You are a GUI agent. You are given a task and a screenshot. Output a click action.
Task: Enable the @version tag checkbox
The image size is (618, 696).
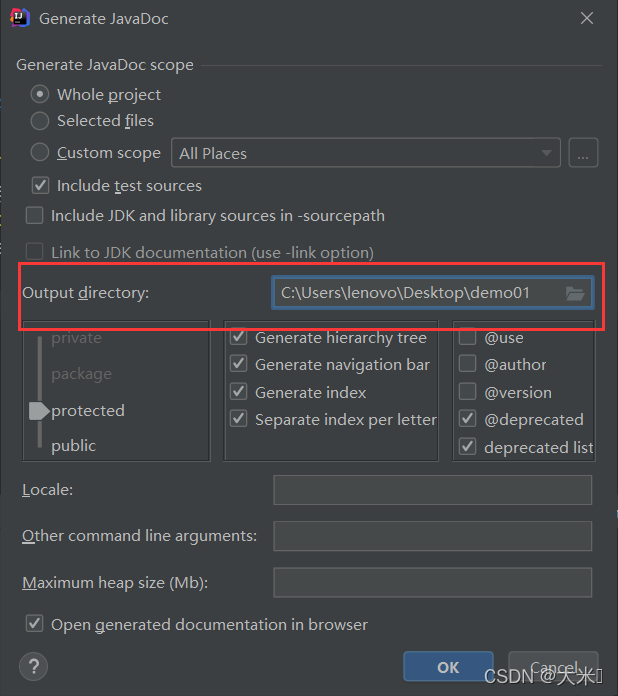[467, 392]
